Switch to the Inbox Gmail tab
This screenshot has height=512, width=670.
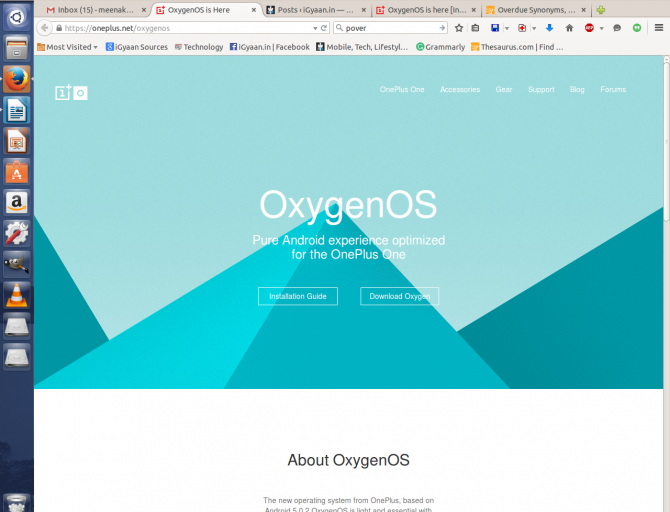[x=94, y=10]
